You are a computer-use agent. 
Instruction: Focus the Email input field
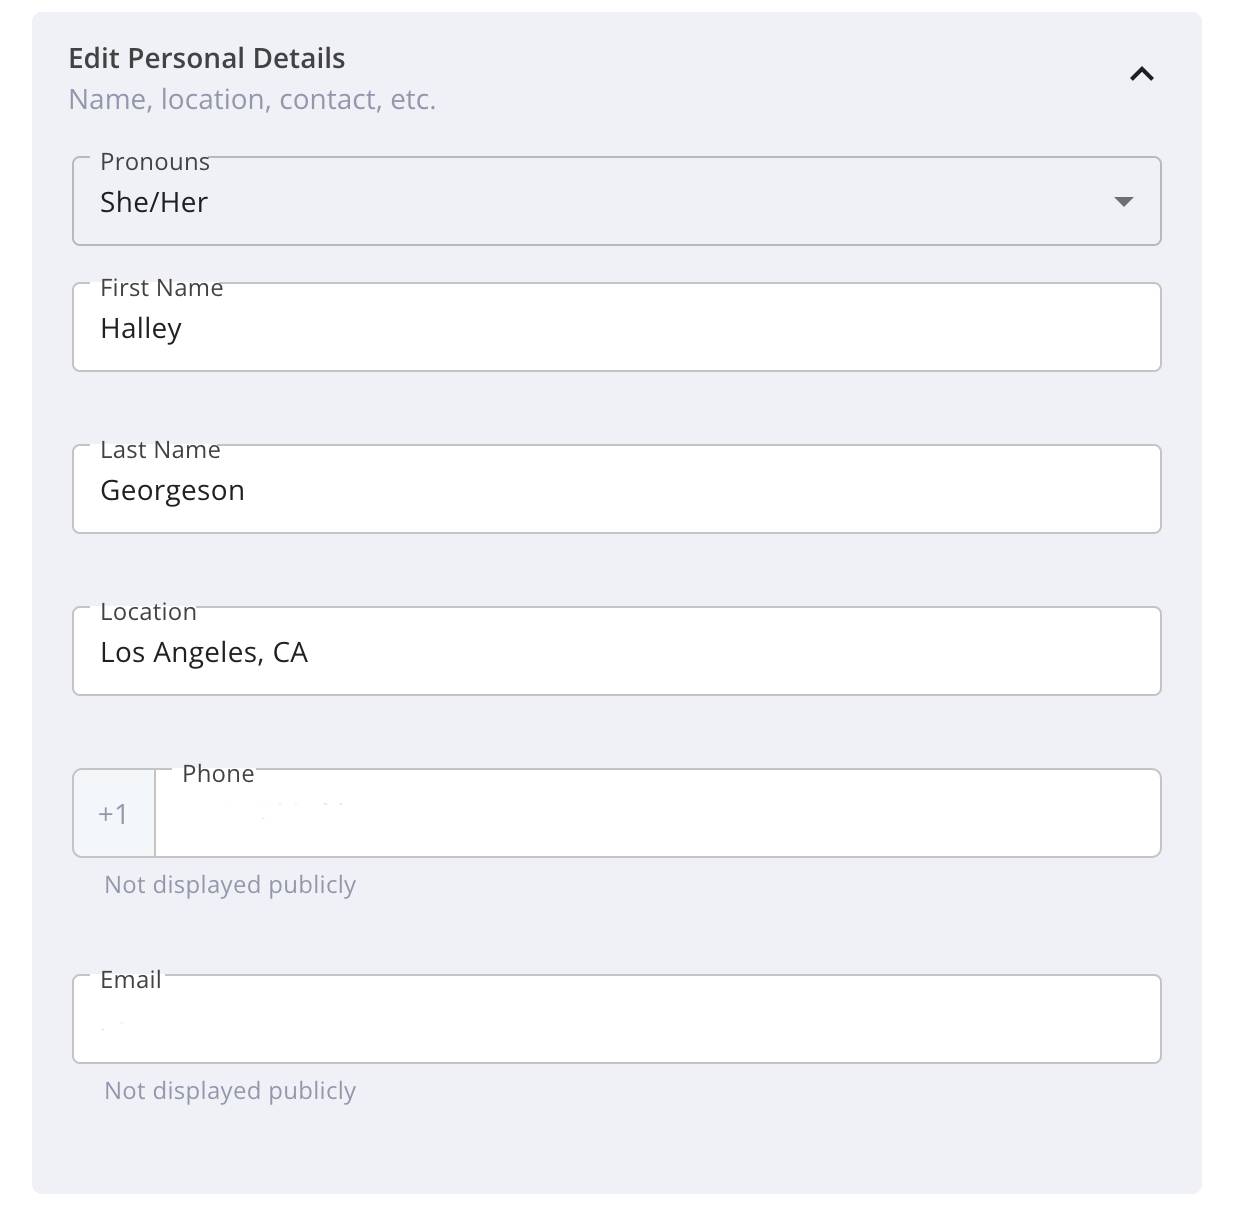[x=617, y=1019]
